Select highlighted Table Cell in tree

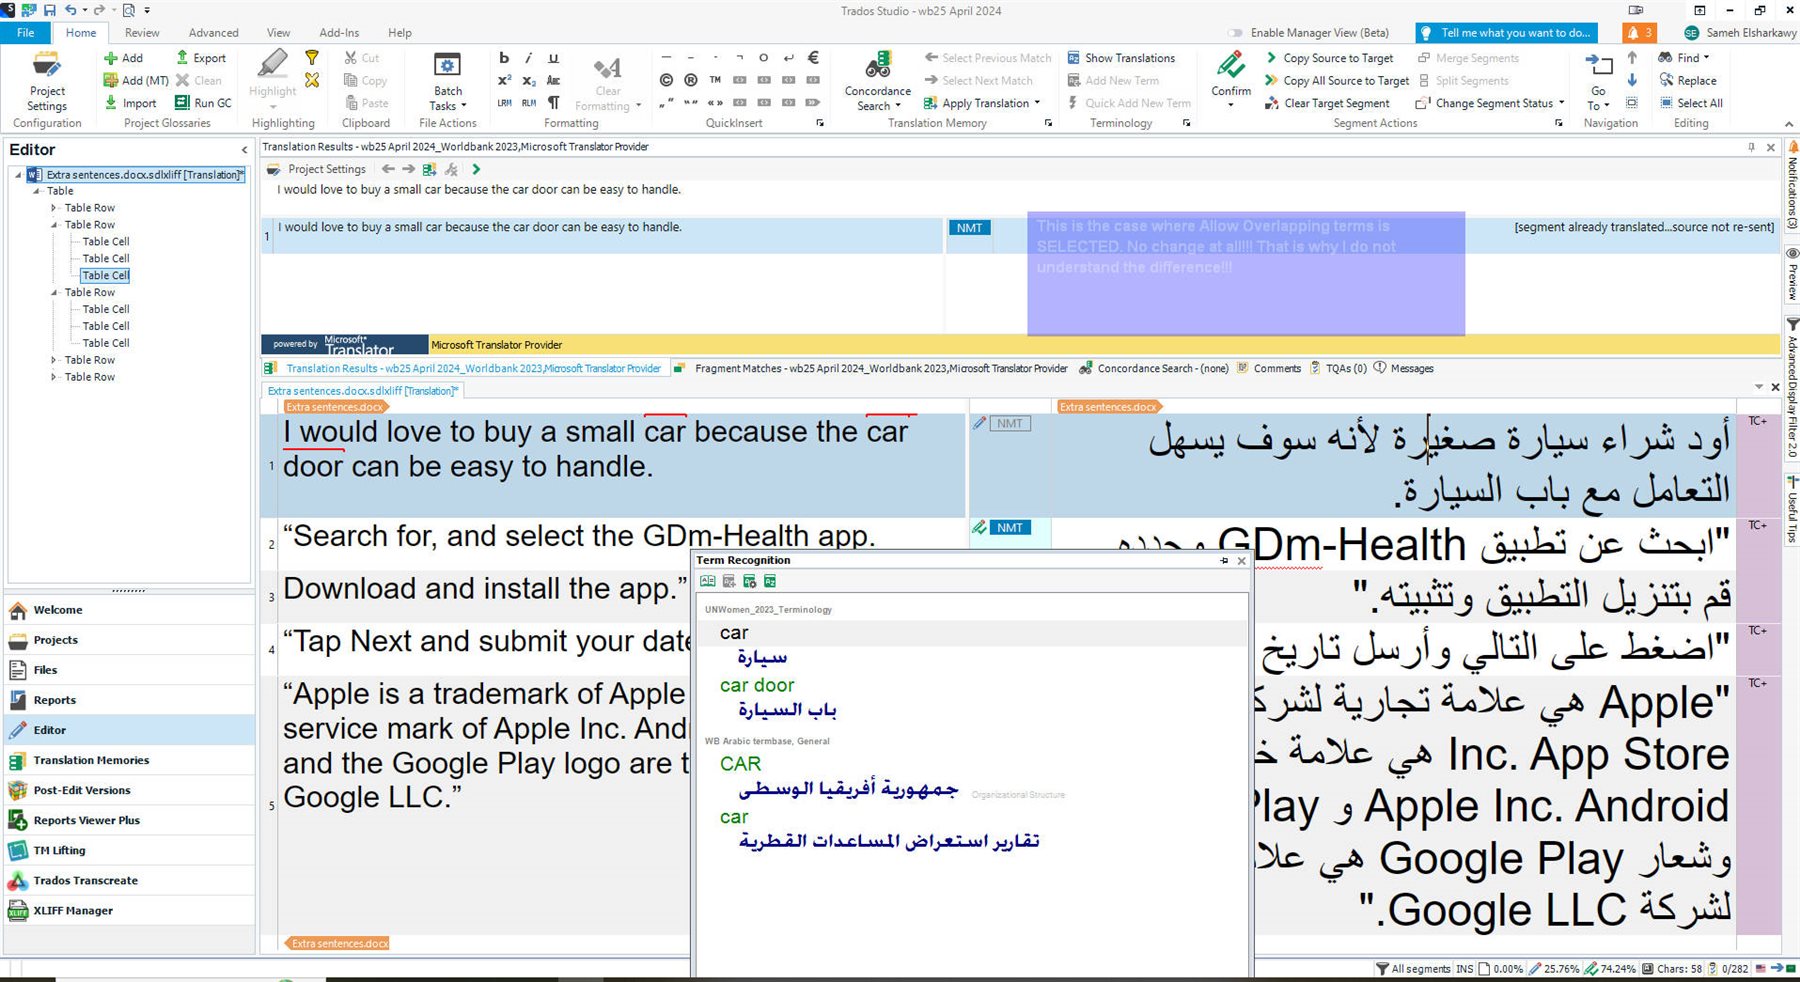point(106,275)
